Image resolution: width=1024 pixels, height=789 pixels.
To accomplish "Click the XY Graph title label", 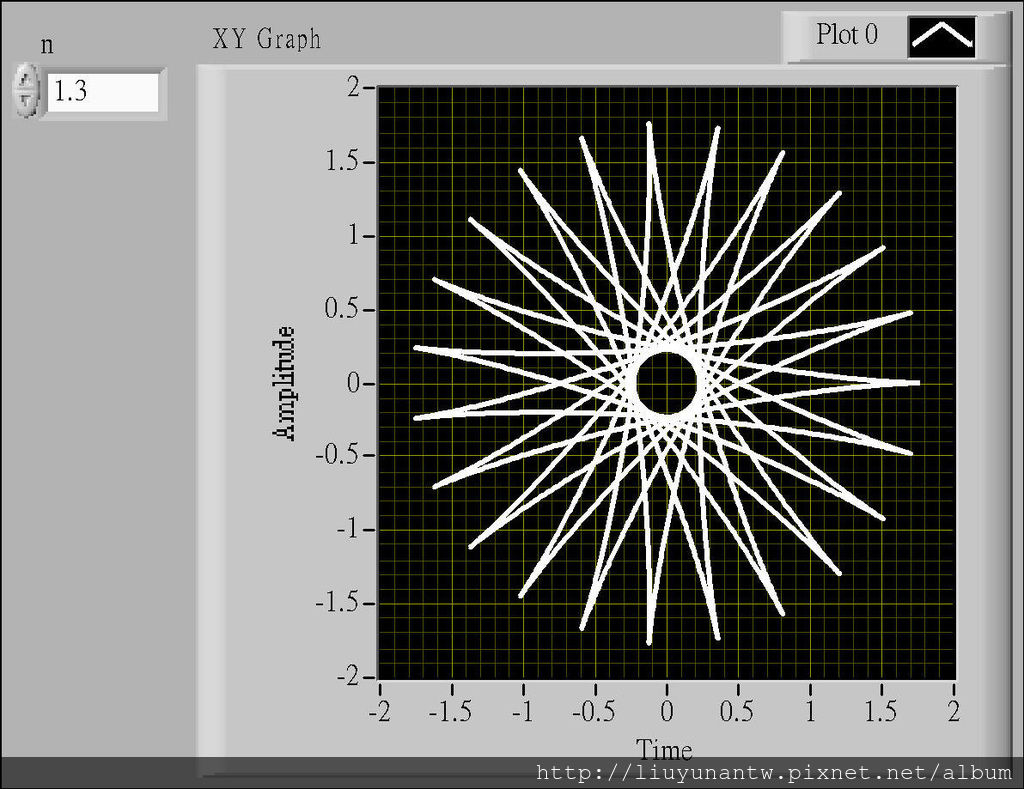I will 266,39.
